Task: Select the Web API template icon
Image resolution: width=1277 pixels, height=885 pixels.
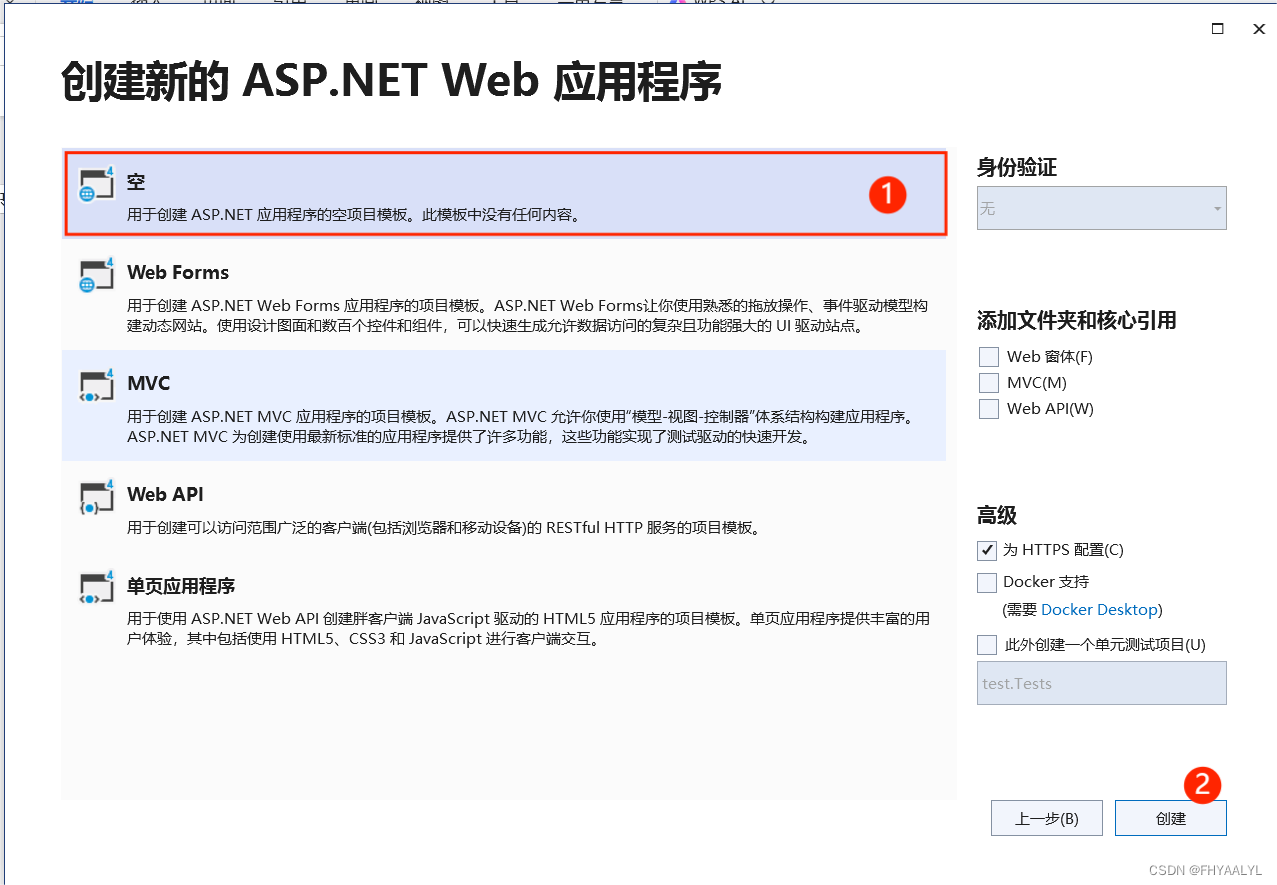Action: tap(97, 497)
